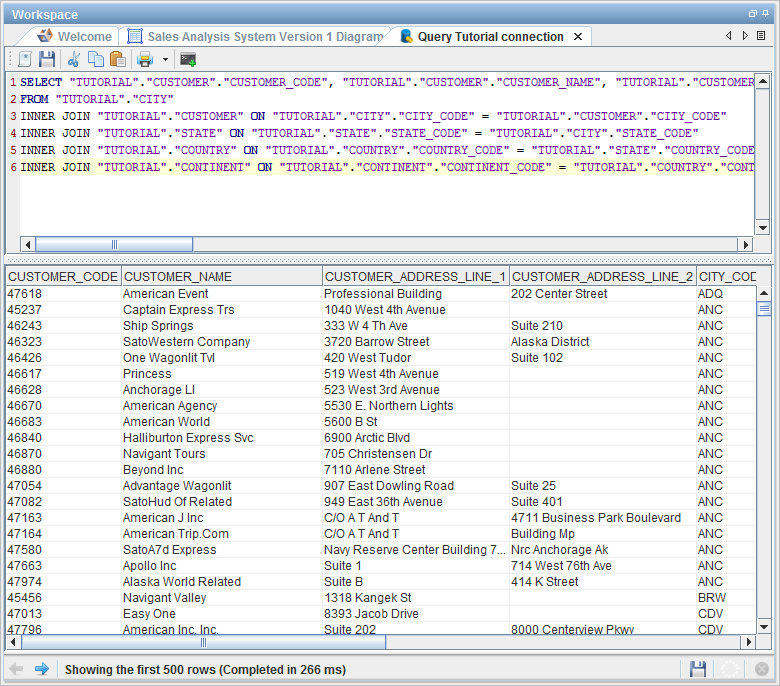This screenshot has height=686, width=780.
Task: Click the Copy icon in the toolbar
Action: [95, 59]
